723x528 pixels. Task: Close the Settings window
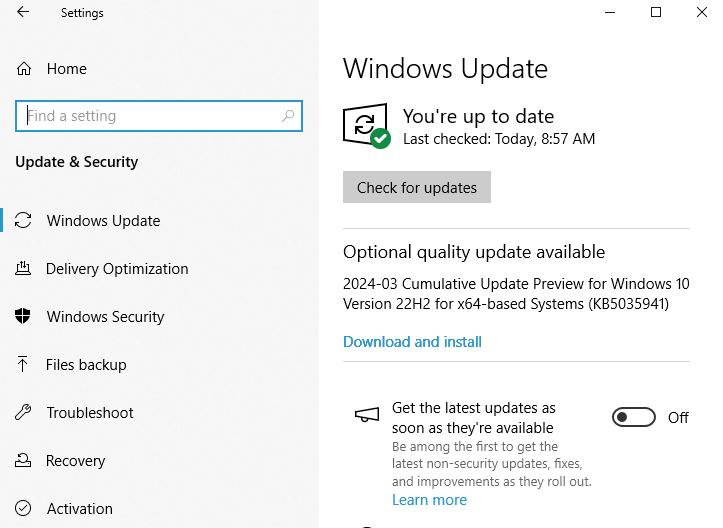click(x=701, y=12)
